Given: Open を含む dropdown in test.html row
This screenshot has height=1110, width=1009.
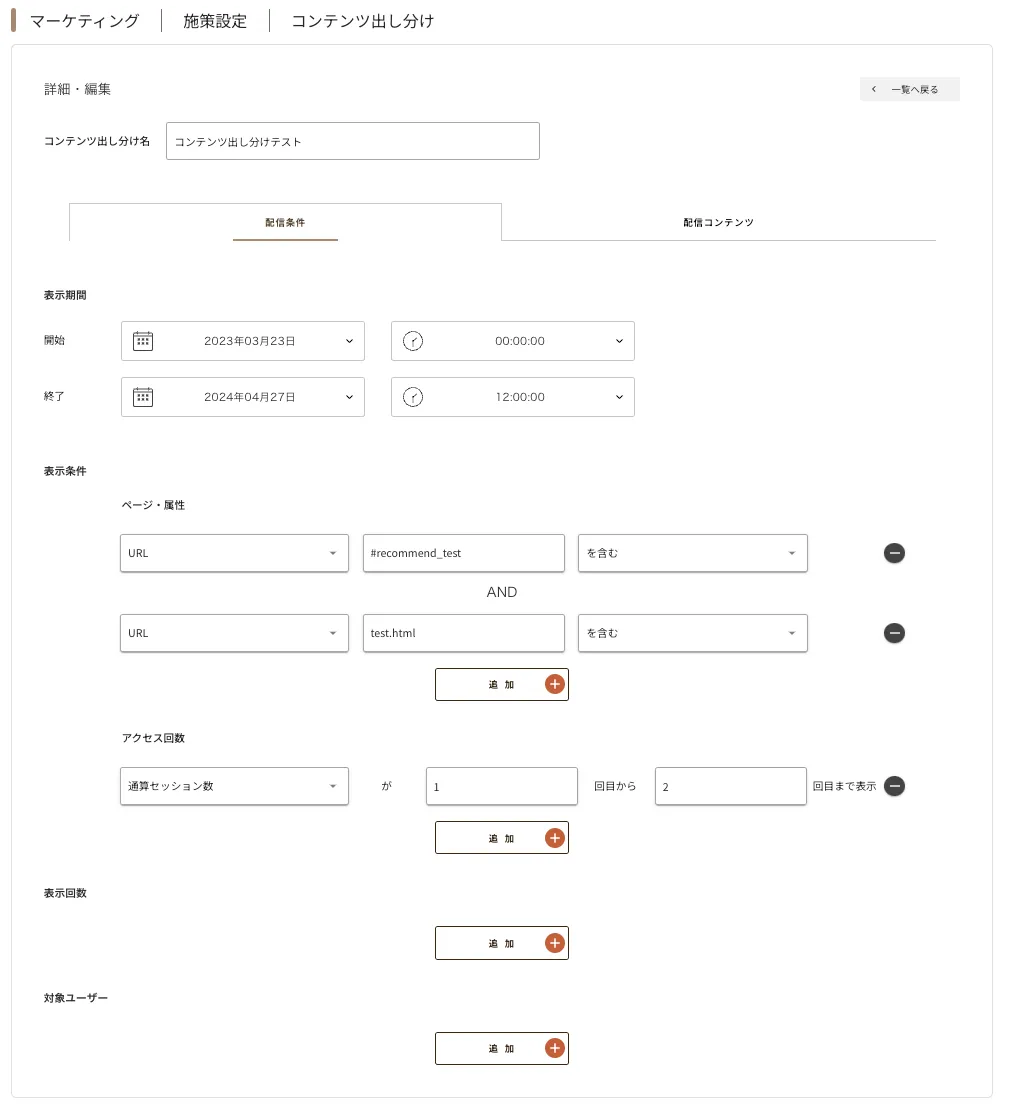Looking at the screenshot, I should click(x=692, y=633).
